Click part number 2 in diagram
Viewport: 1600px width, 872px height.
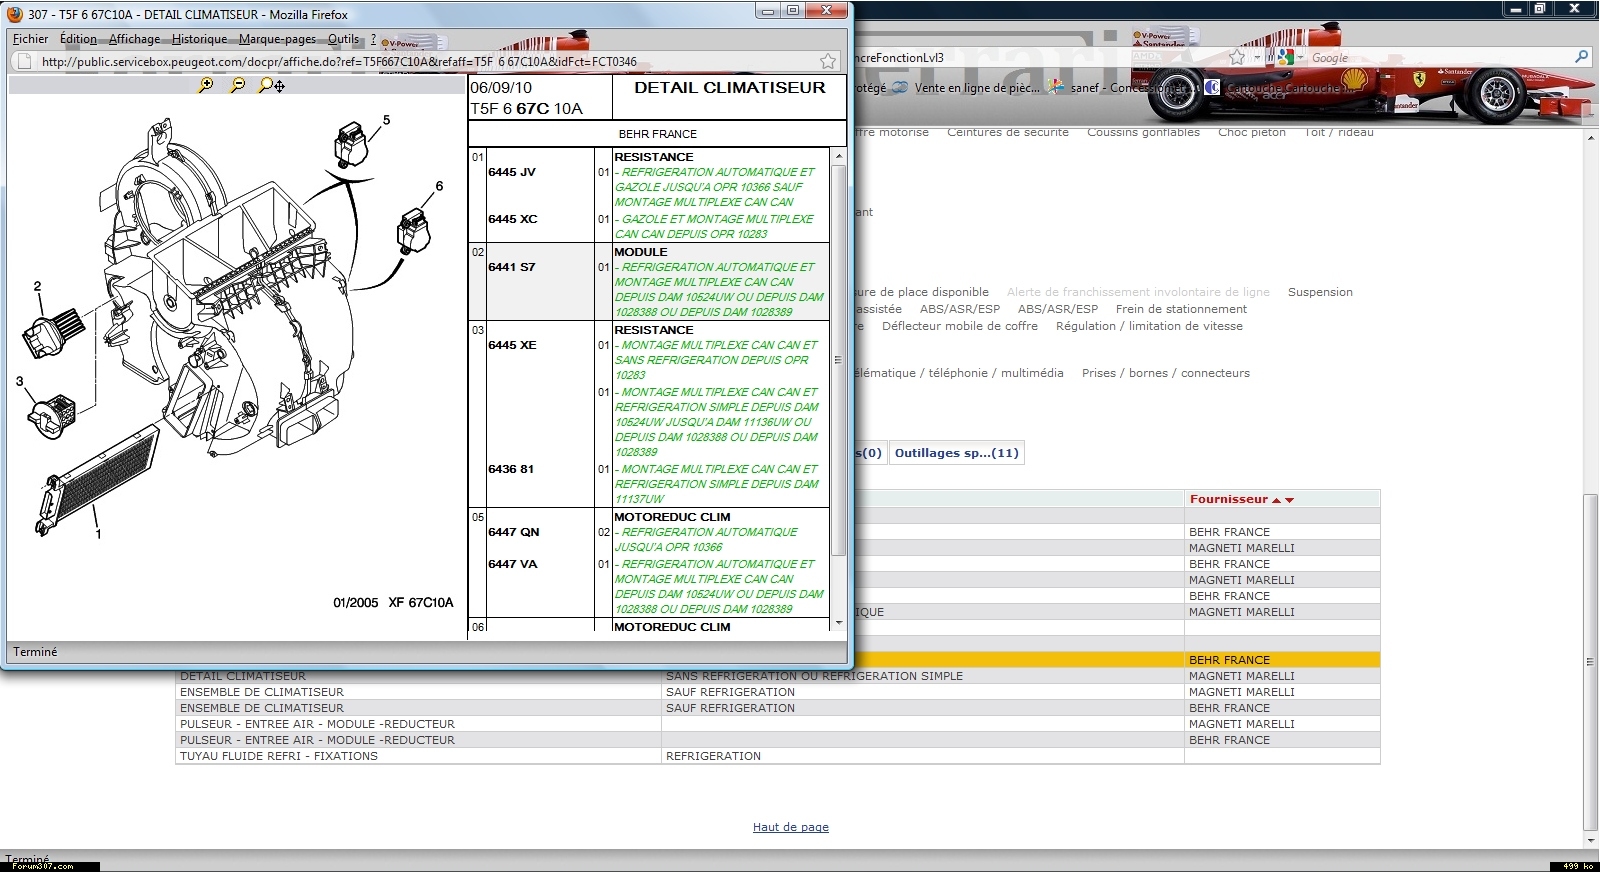tap(38, 286)
